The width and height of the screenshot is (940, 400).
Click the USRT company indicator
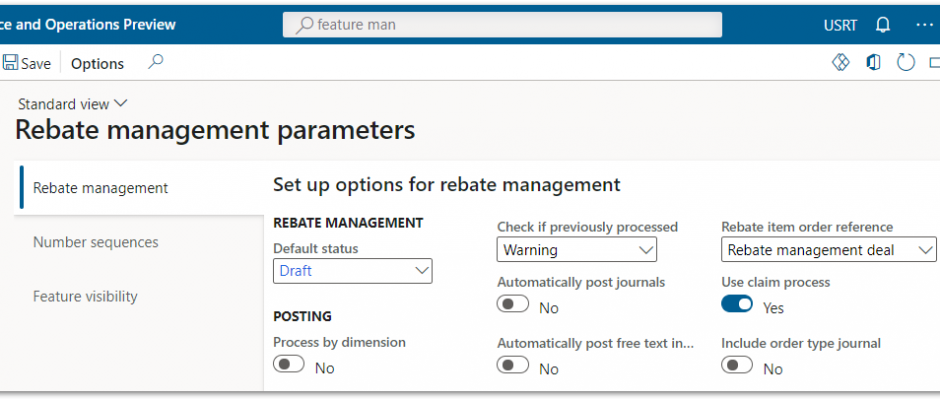(840, 25)
